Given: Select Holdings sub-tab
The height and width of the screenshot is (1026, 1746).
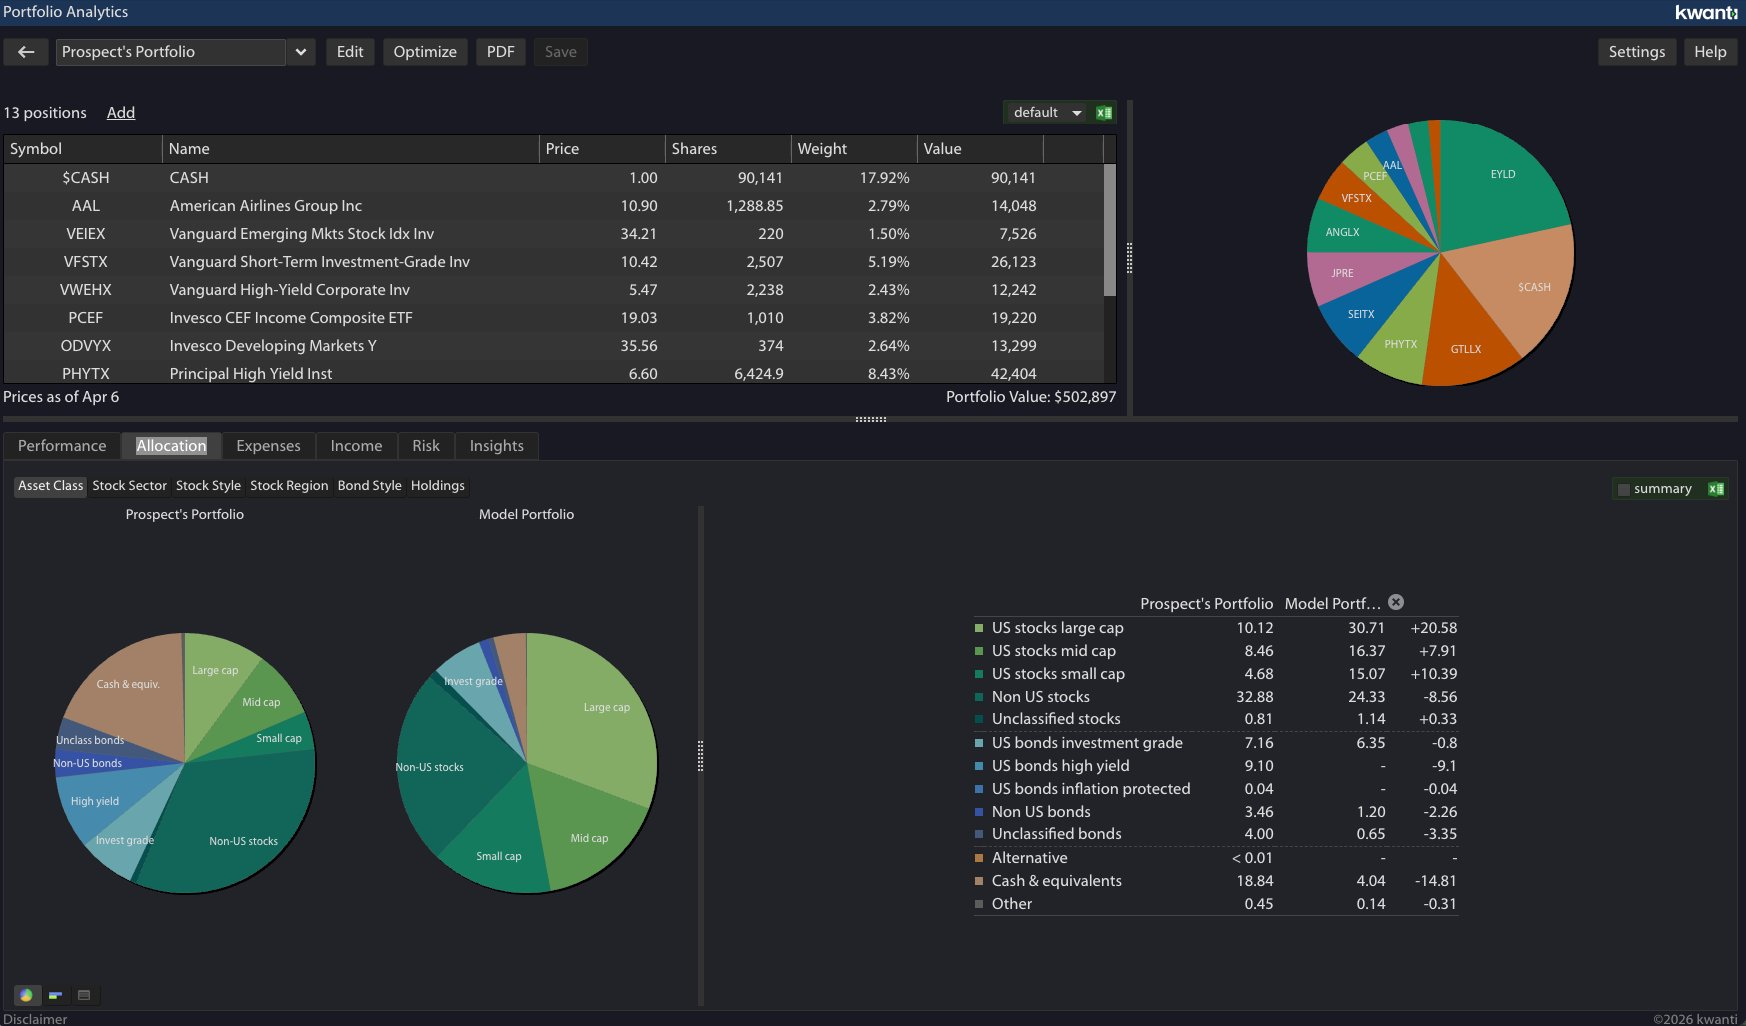Looking at the screenshot, I should click(438, 486).
